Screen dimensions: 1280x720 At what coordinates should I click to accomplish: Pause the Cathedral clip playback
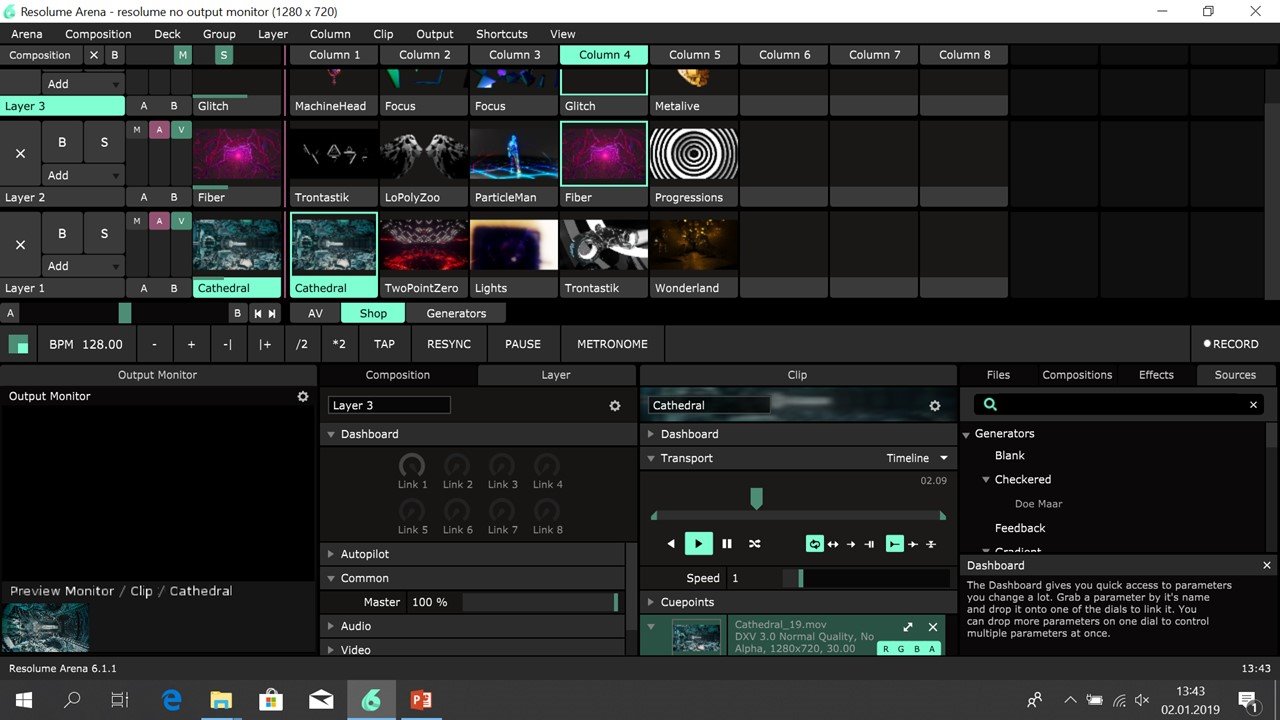[x=727, y=544]
